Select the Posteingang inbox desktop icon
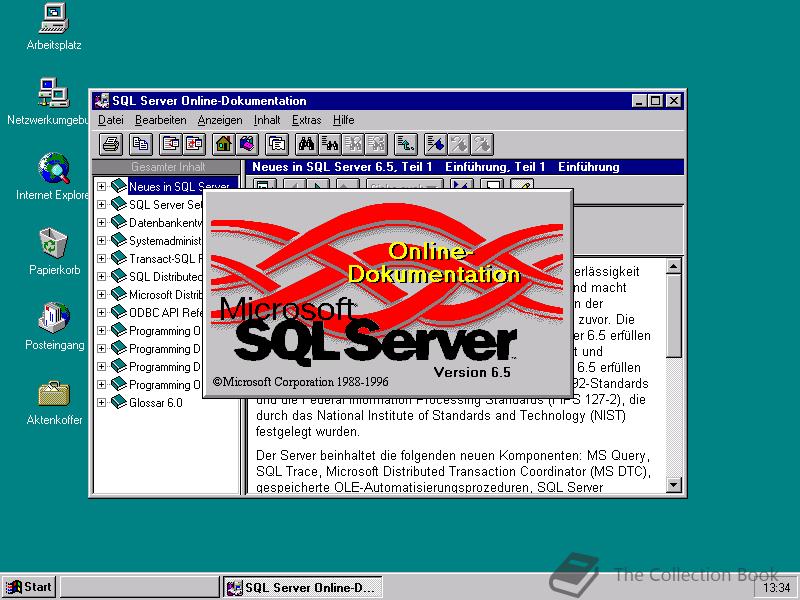This screenshot has height=600, width=800. click(54, 327)
